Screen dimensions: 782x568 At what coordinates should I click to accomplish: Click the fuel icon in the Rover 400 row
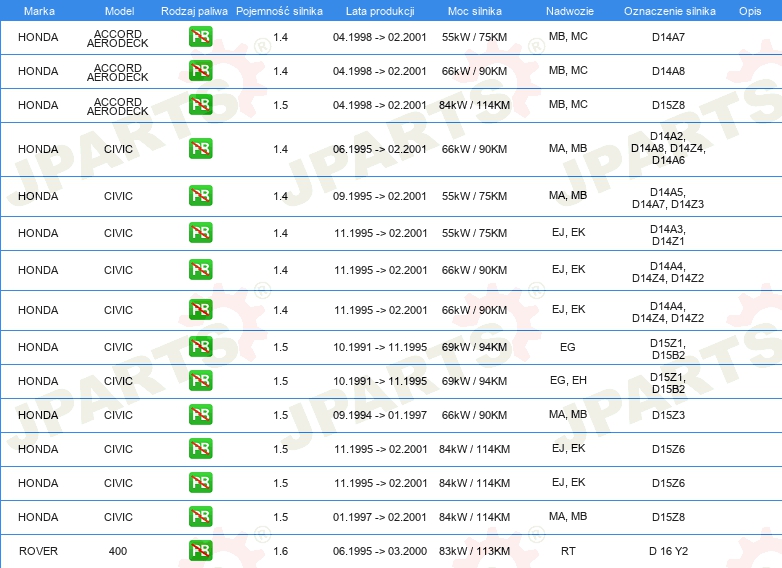pyautogui.click(x=200, y=550)
